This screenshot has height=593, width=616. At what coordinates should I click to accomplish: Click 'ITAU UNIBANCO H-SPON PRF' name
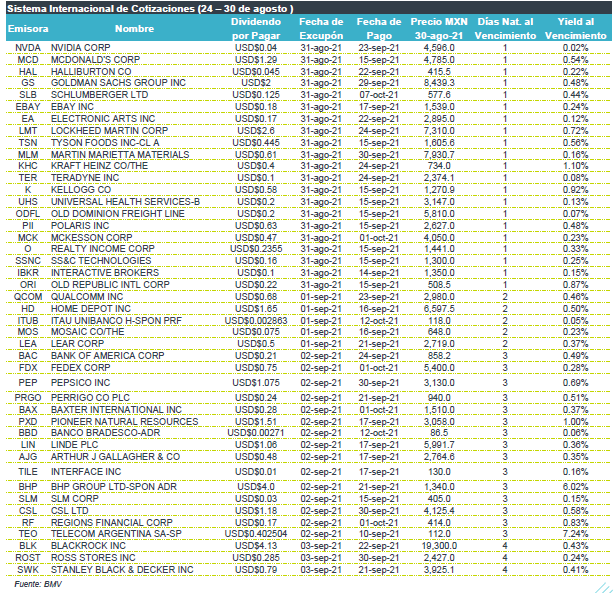pos(116,321)
